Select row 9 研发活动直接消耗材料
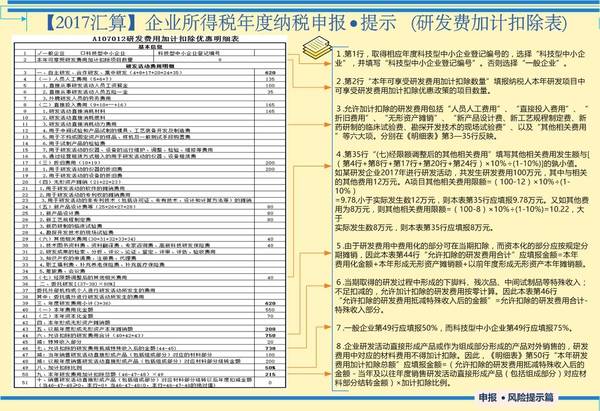600x411 pixels. coord(150,111)
